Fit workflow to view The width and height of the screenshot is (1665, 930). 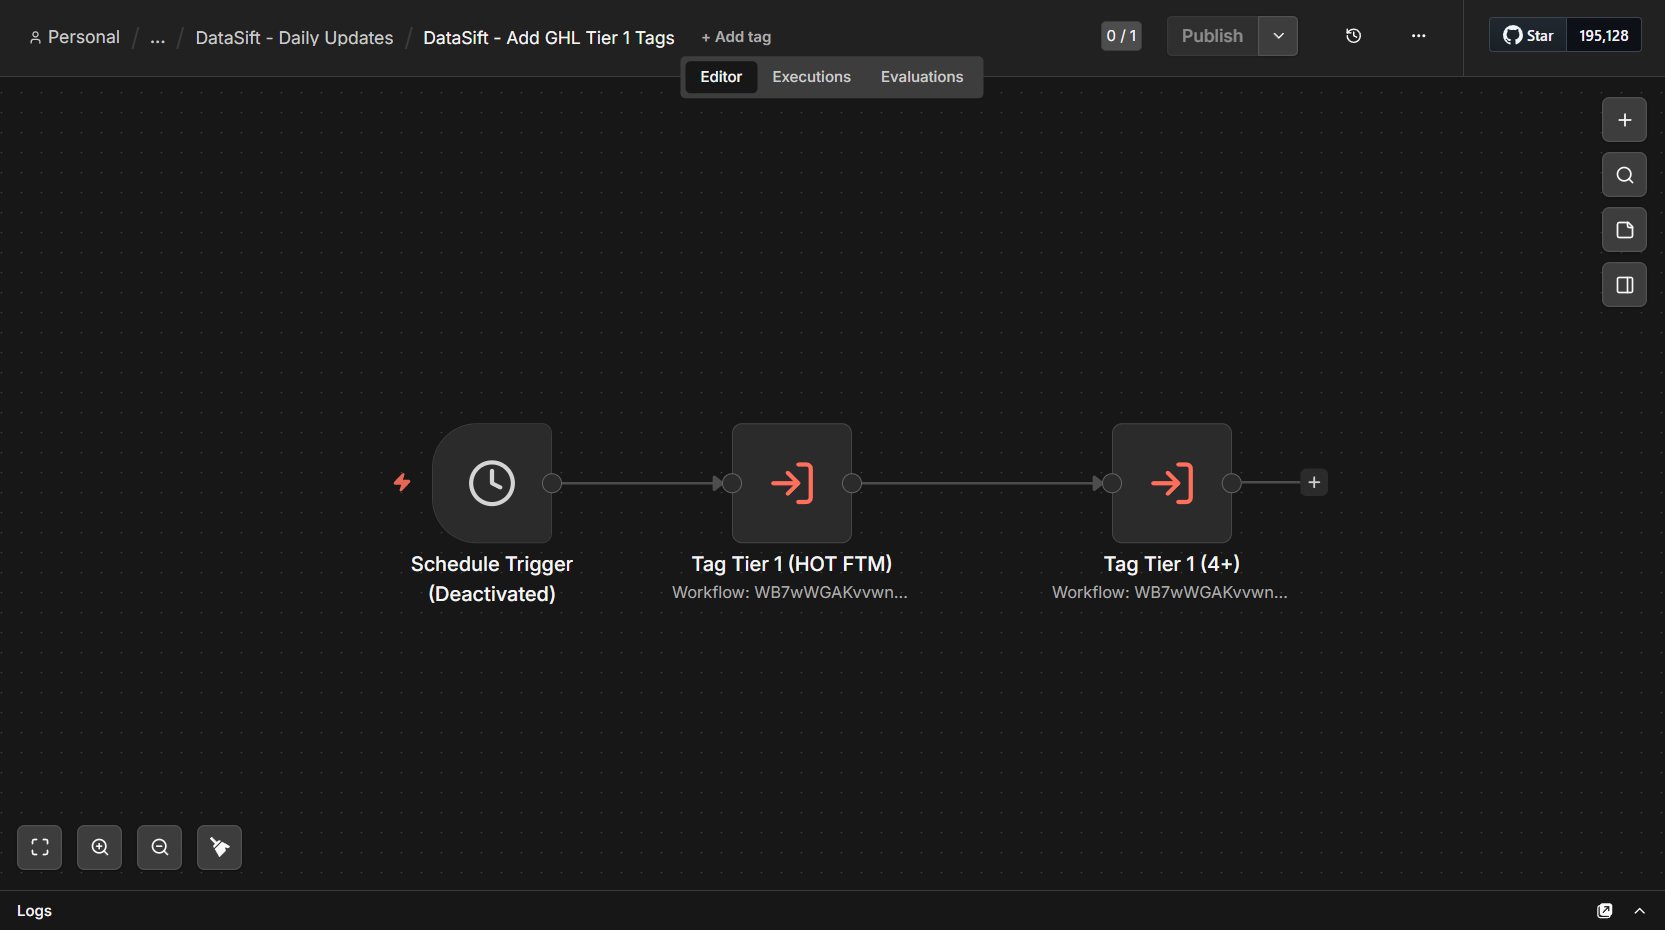pos(40,847)
